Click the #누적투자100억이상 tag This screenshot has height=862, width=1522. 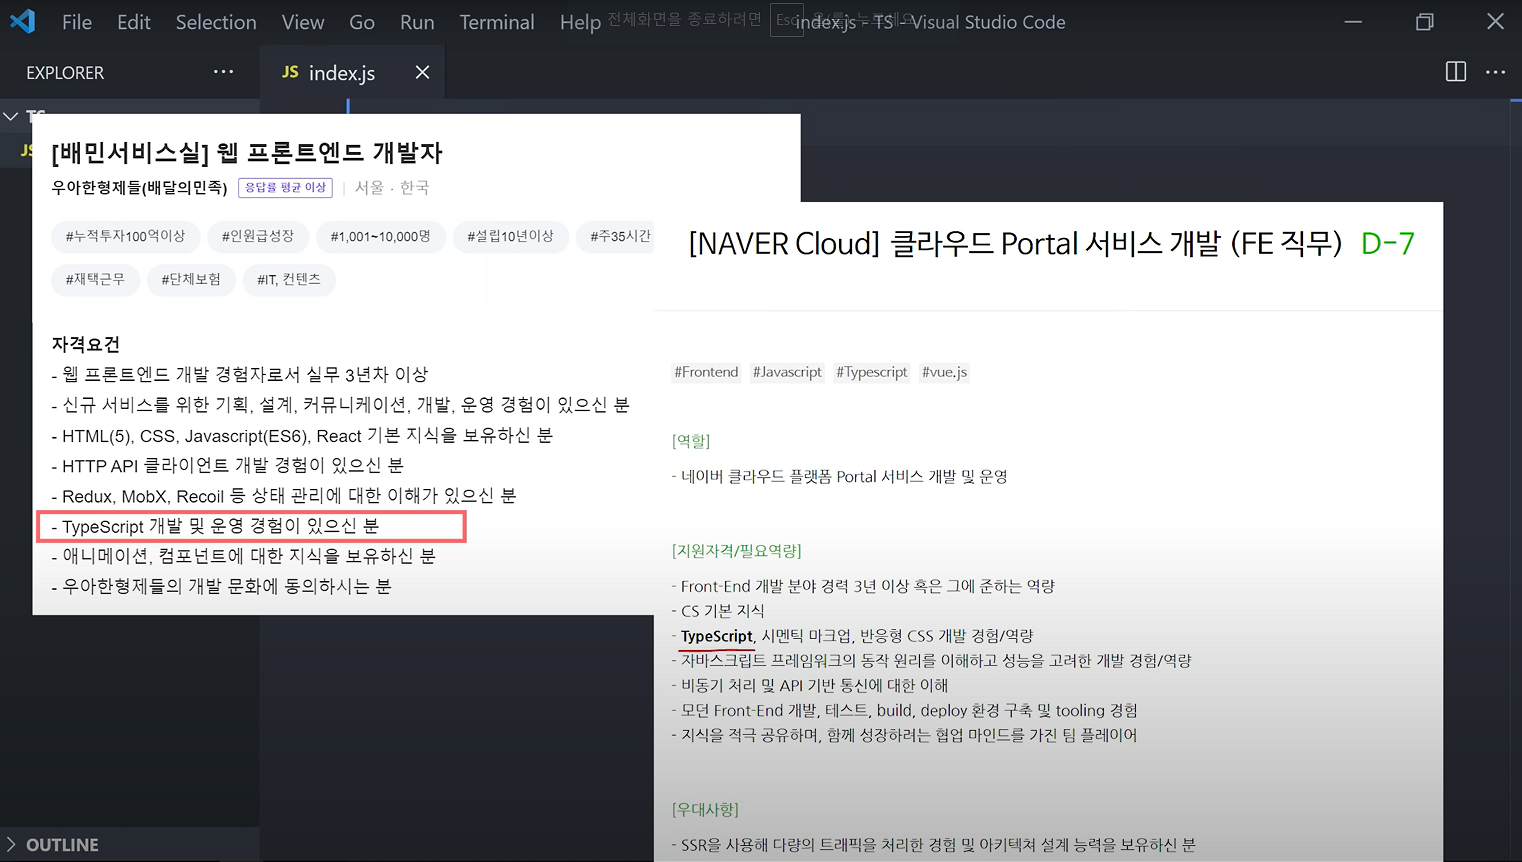[126, 236]
